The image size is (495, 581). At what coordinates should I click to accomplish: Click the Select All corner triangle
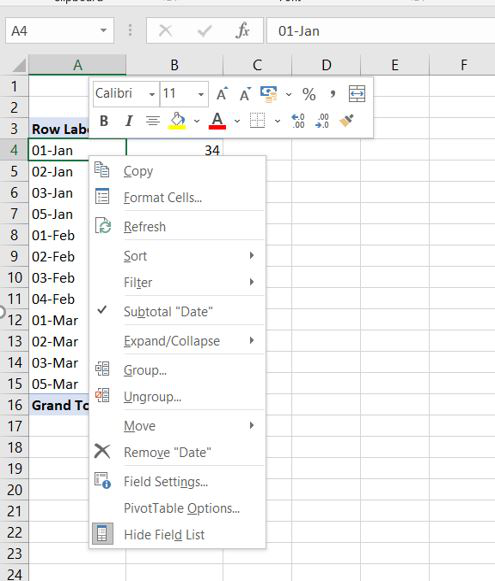click(x=18, y=65)
